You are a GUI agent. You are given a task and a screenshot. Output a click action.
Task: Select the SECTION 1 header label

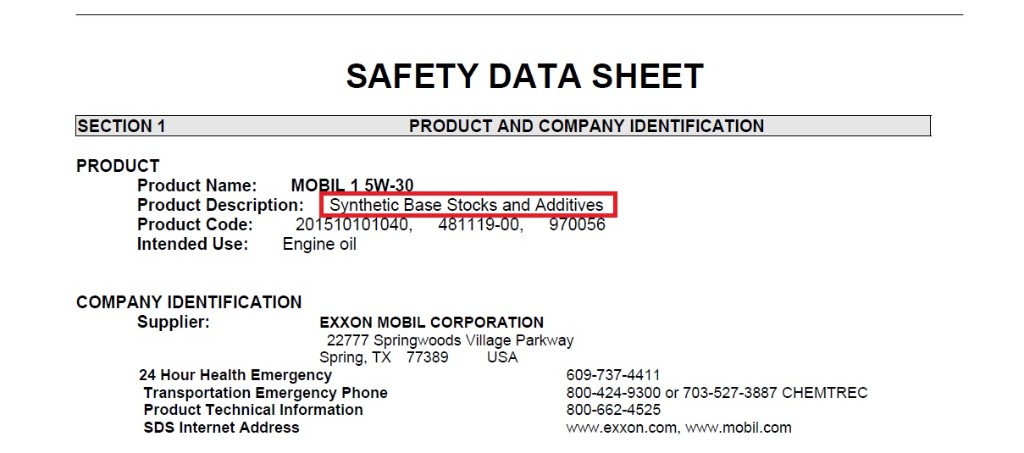coord(121,126)
